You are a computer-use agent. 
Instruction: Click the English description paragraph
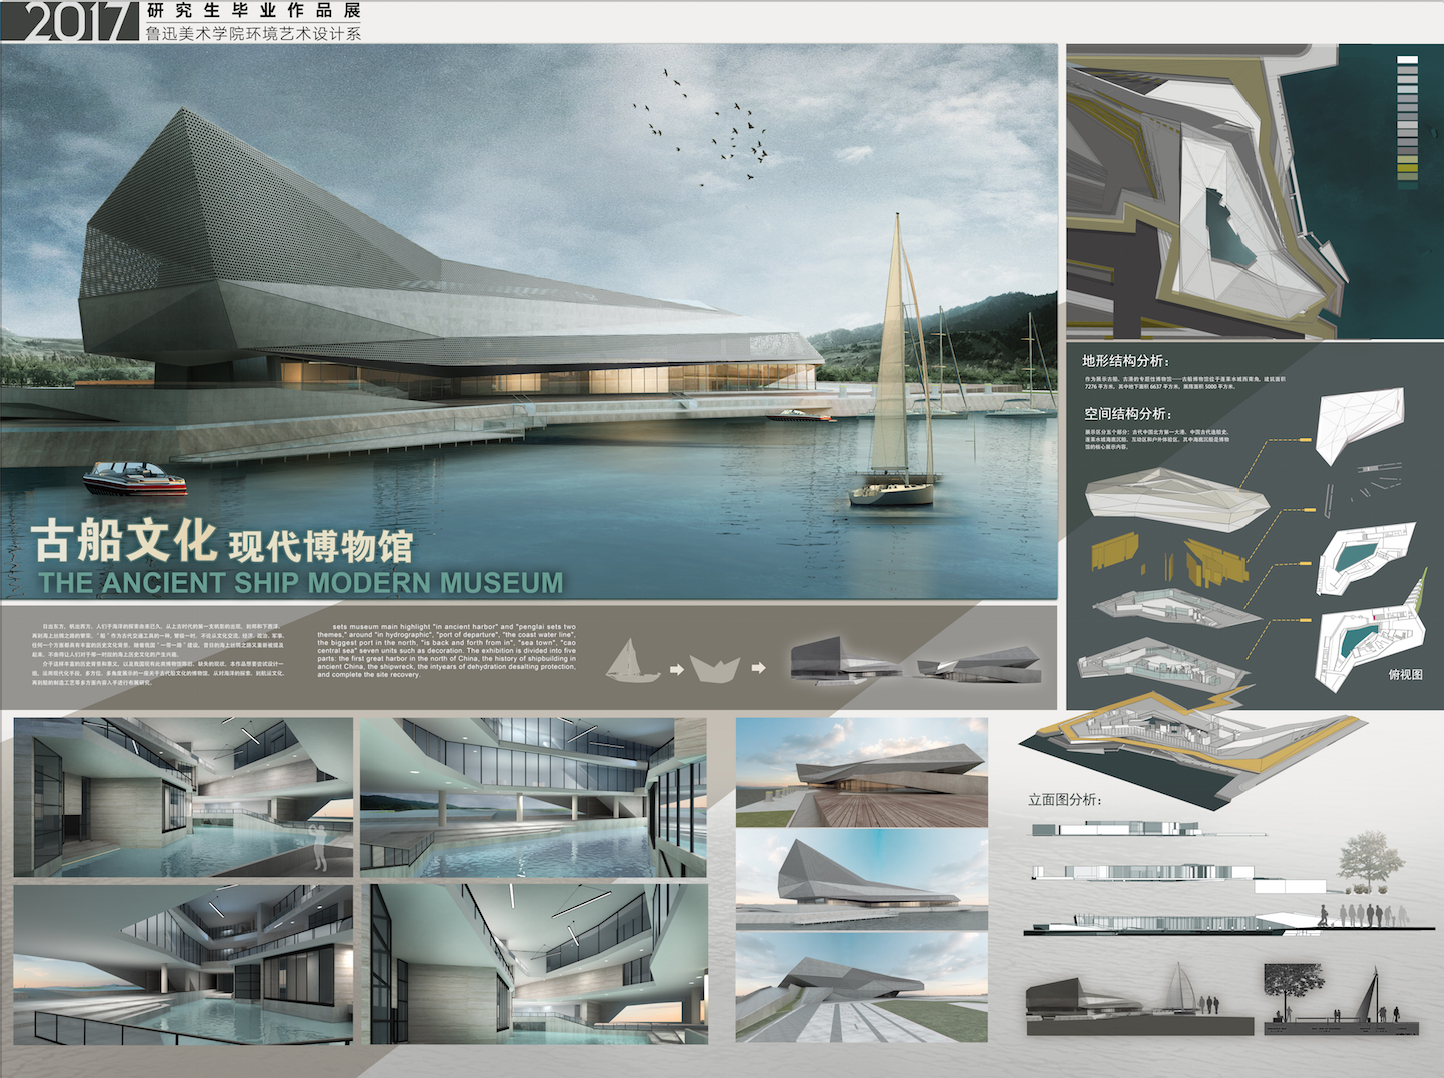(447, 651)
